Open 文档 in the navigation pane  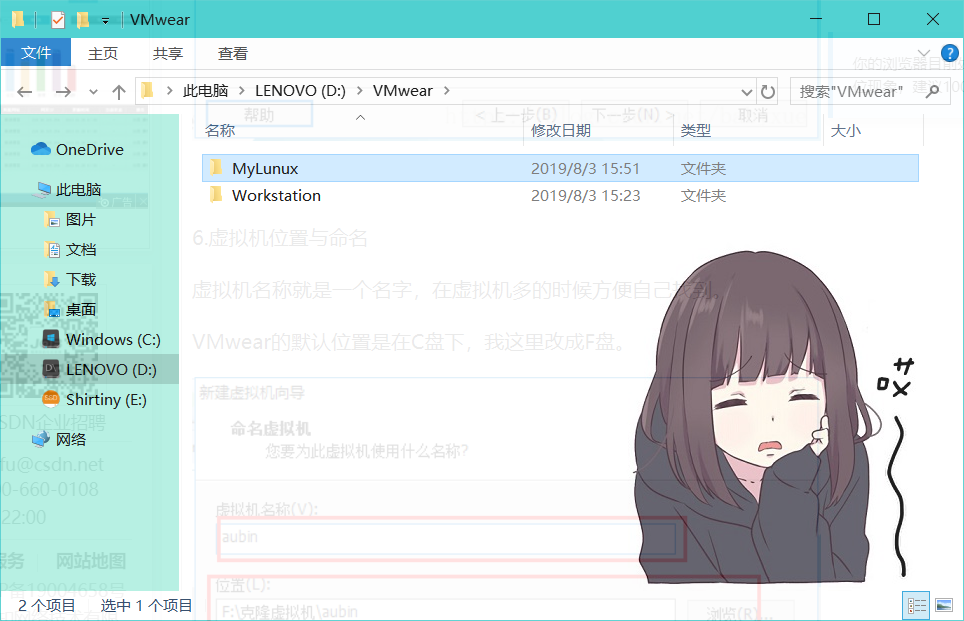81,250
